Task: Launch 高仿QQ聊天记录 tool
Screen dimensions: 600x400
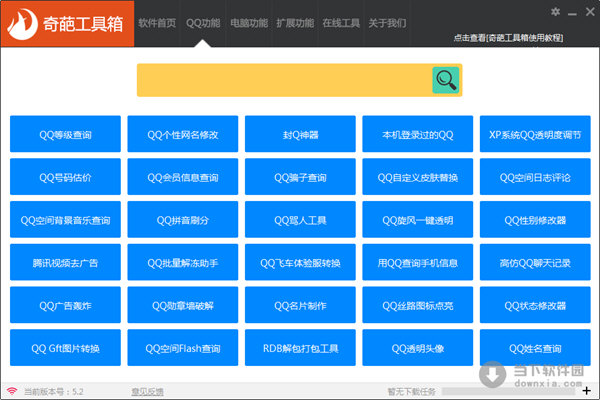Action: [x=535, y=262]
